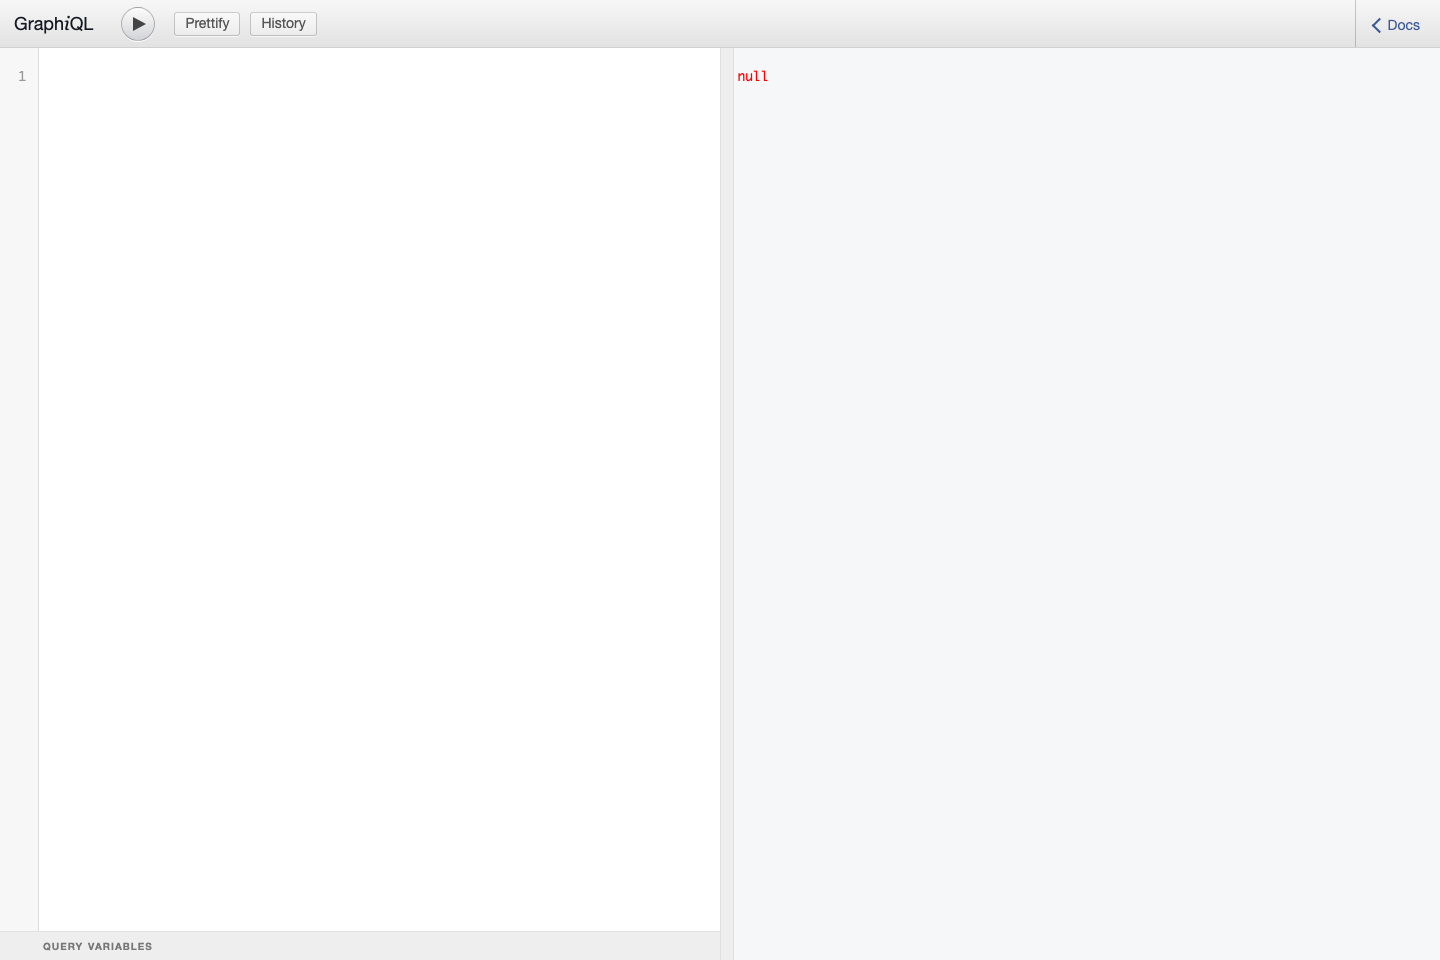Click the Prettify button
The image size is (1440, 960).
[x=206, y=23]
